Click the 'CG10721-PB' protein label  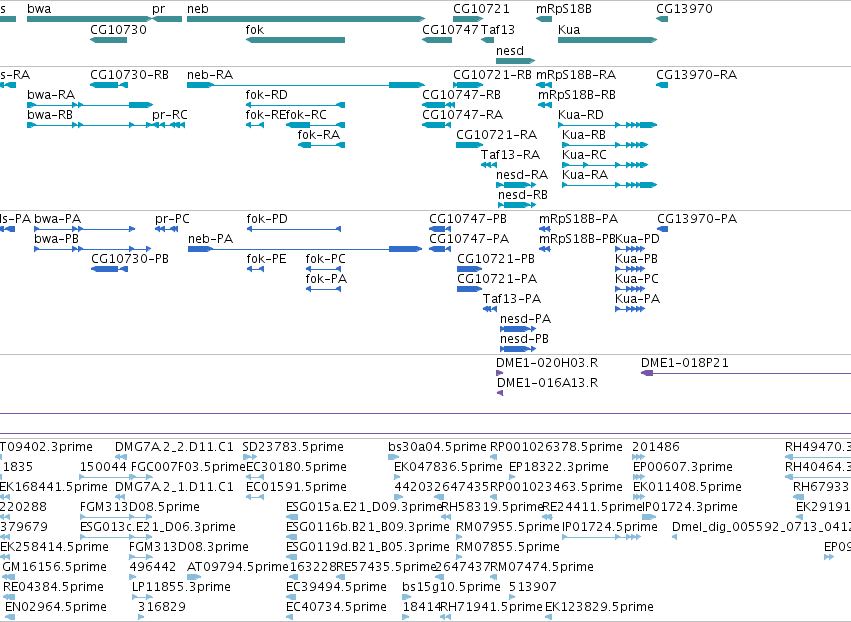pos(496,259)
